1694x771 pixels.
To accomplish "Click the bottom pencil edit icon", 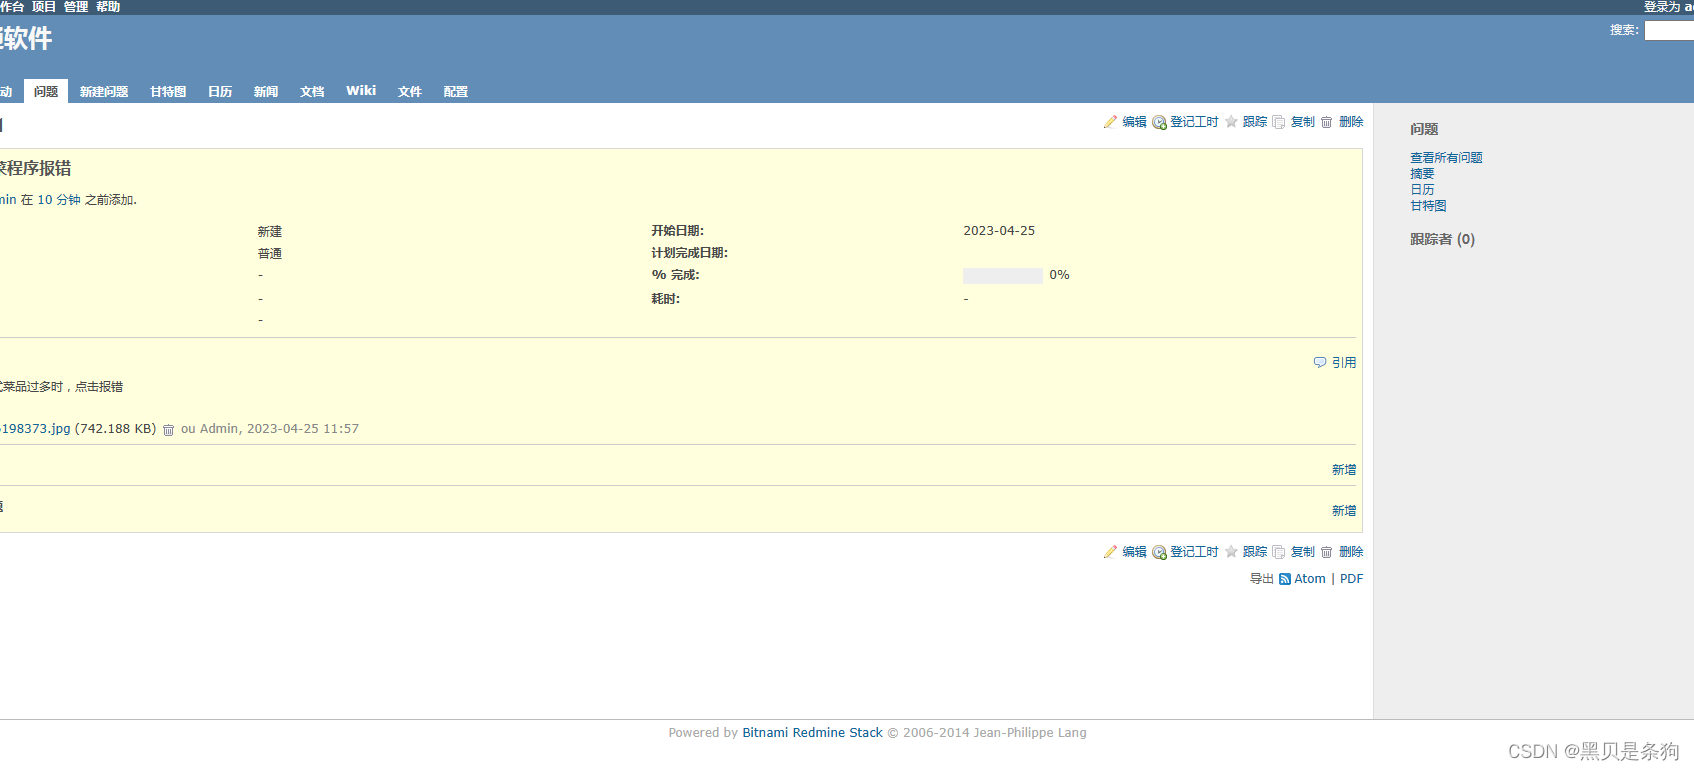I will [1110, 552].
